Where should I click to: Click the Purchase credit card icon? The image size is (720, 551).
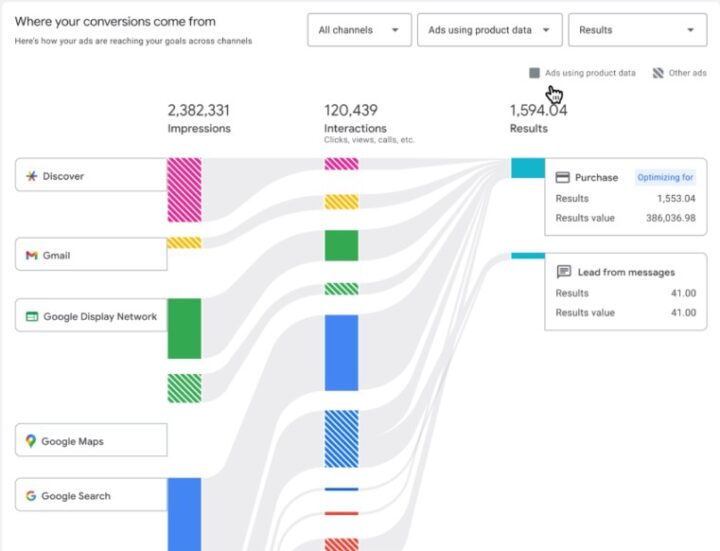[x=562, y=177]
